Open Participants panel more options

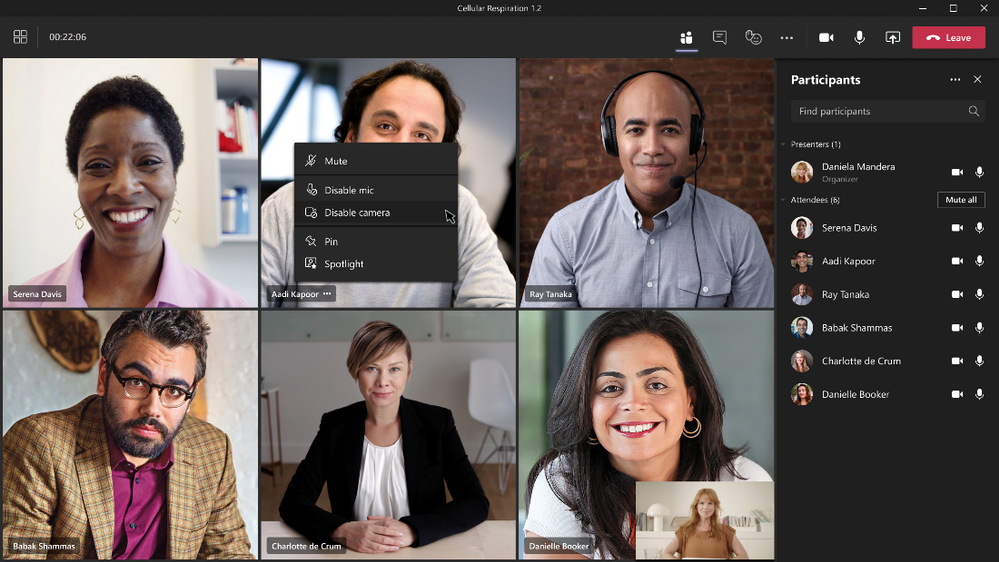tap(955, 80)
